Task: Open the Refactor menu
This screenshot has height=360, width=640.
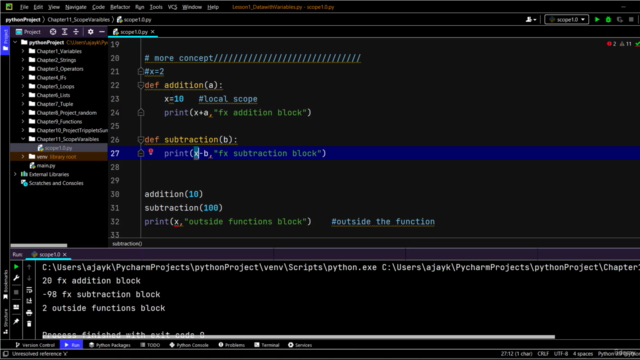Action: point(120,7)
